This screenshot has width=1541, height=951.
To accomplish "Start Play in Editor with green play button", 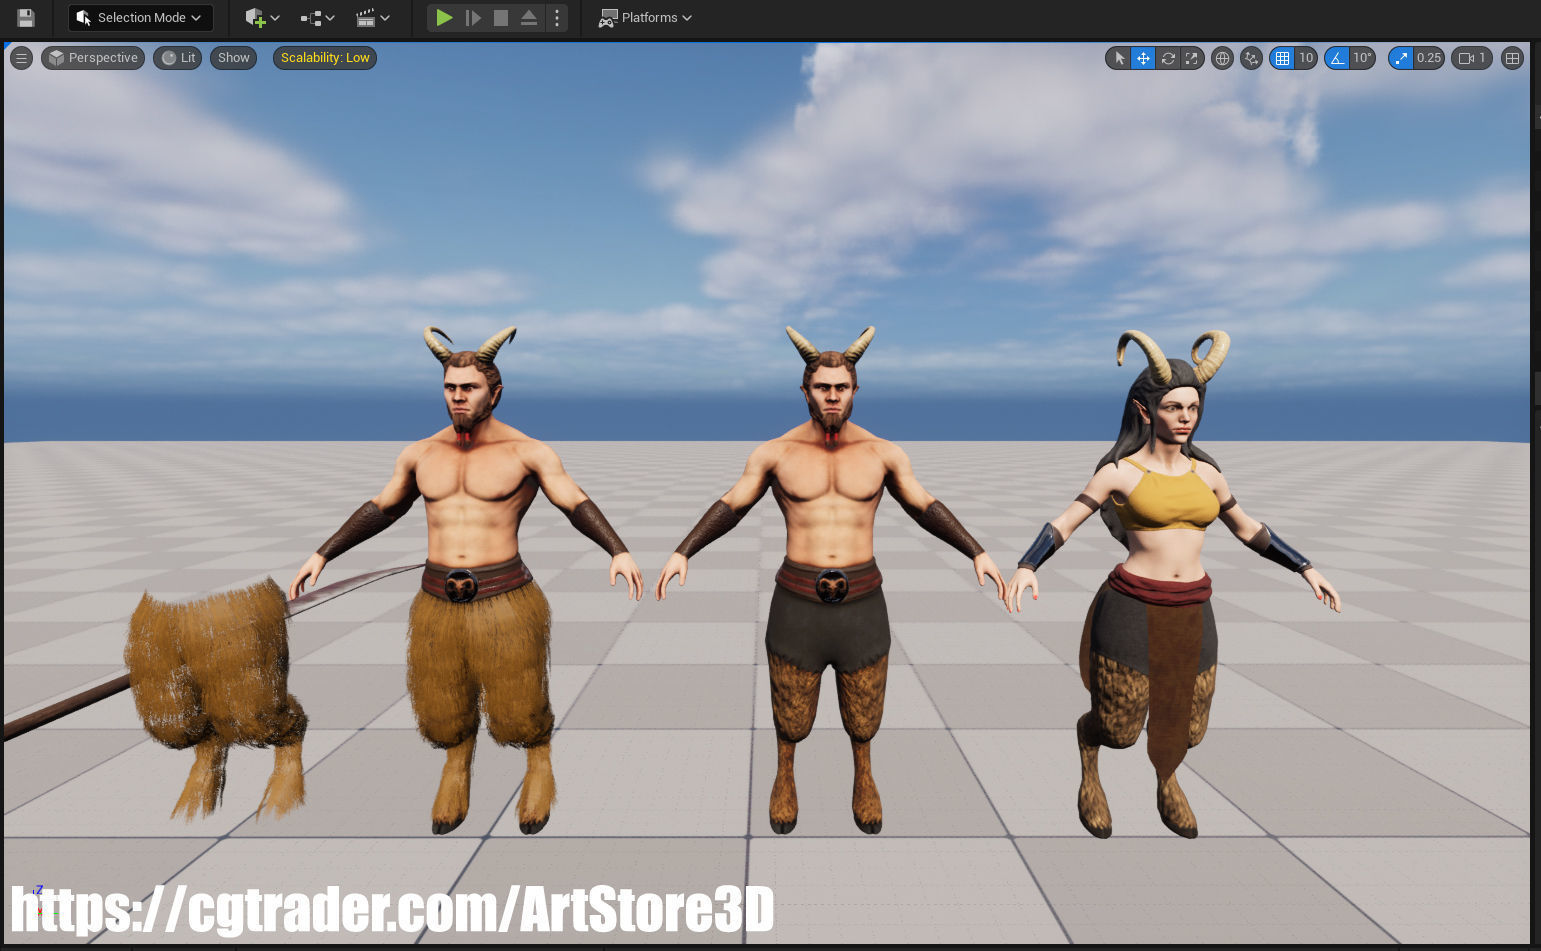I will (444, 18).
